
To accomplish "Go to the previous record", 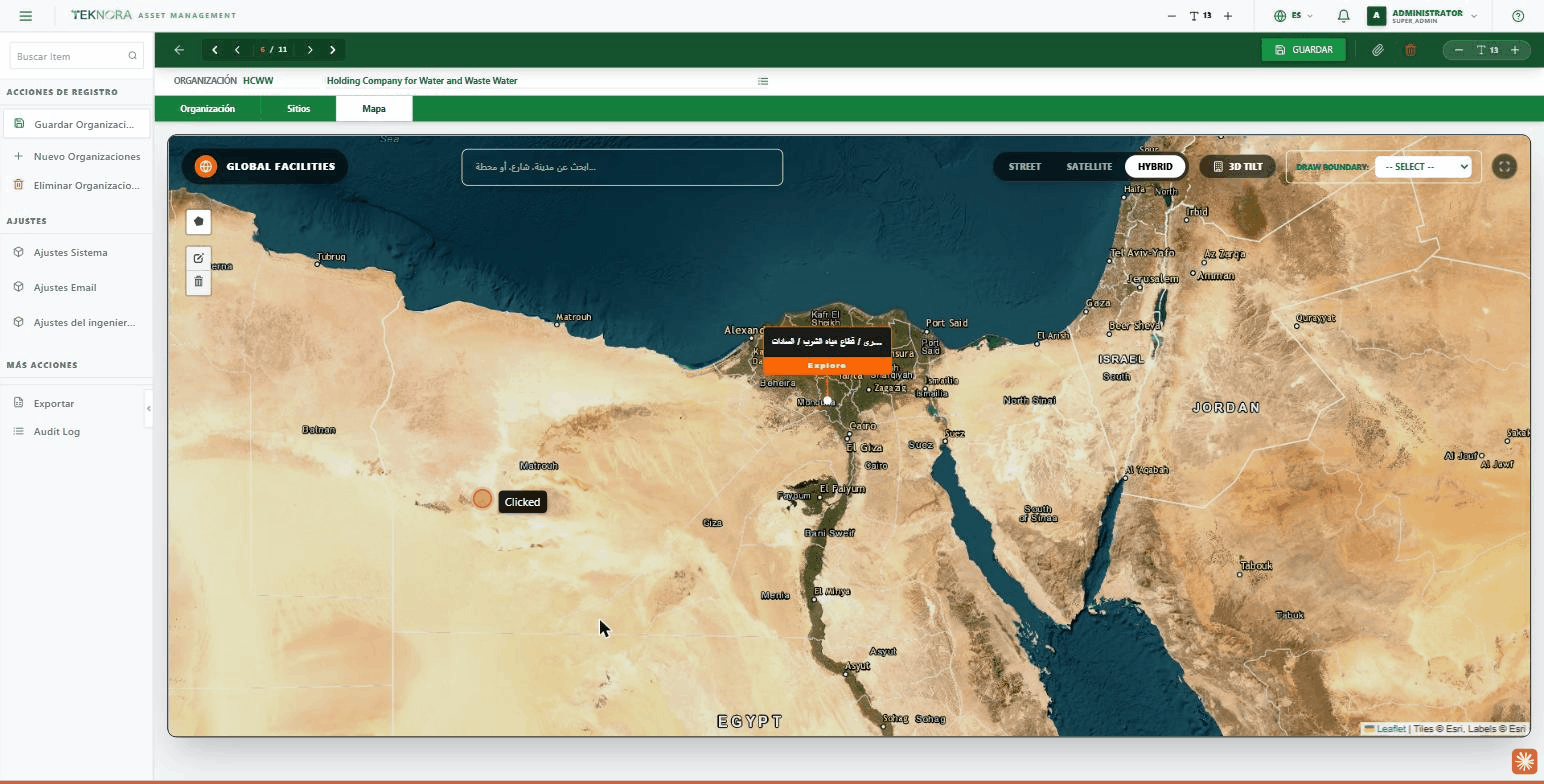I will coord(237,50).
